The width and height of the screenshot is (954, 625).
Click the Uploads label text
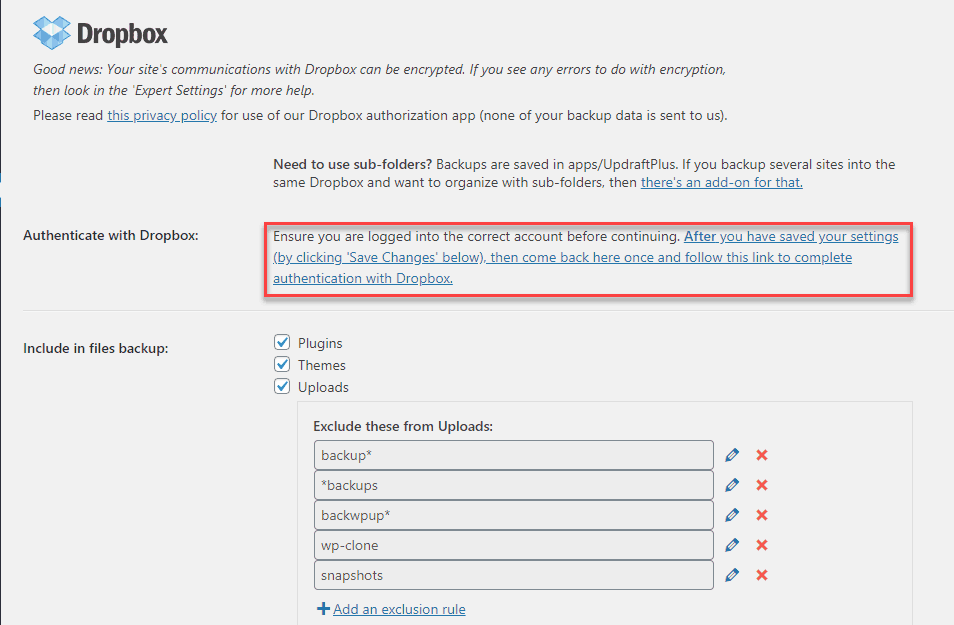click(323, 387)
